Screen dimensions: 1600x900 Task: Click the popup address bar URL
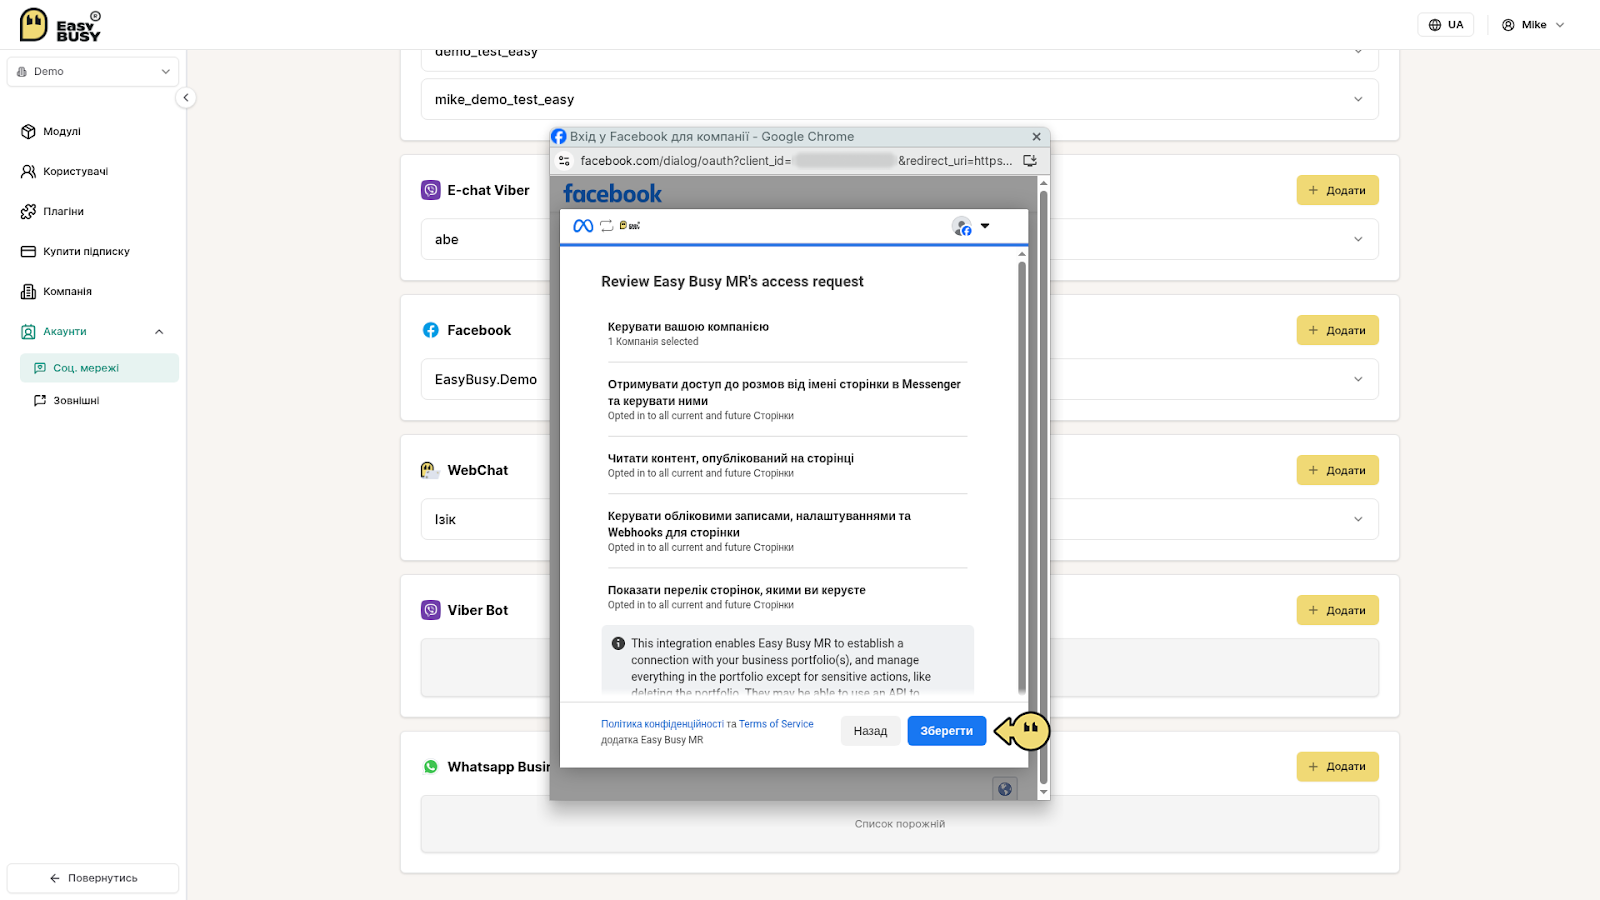[796, 161]
